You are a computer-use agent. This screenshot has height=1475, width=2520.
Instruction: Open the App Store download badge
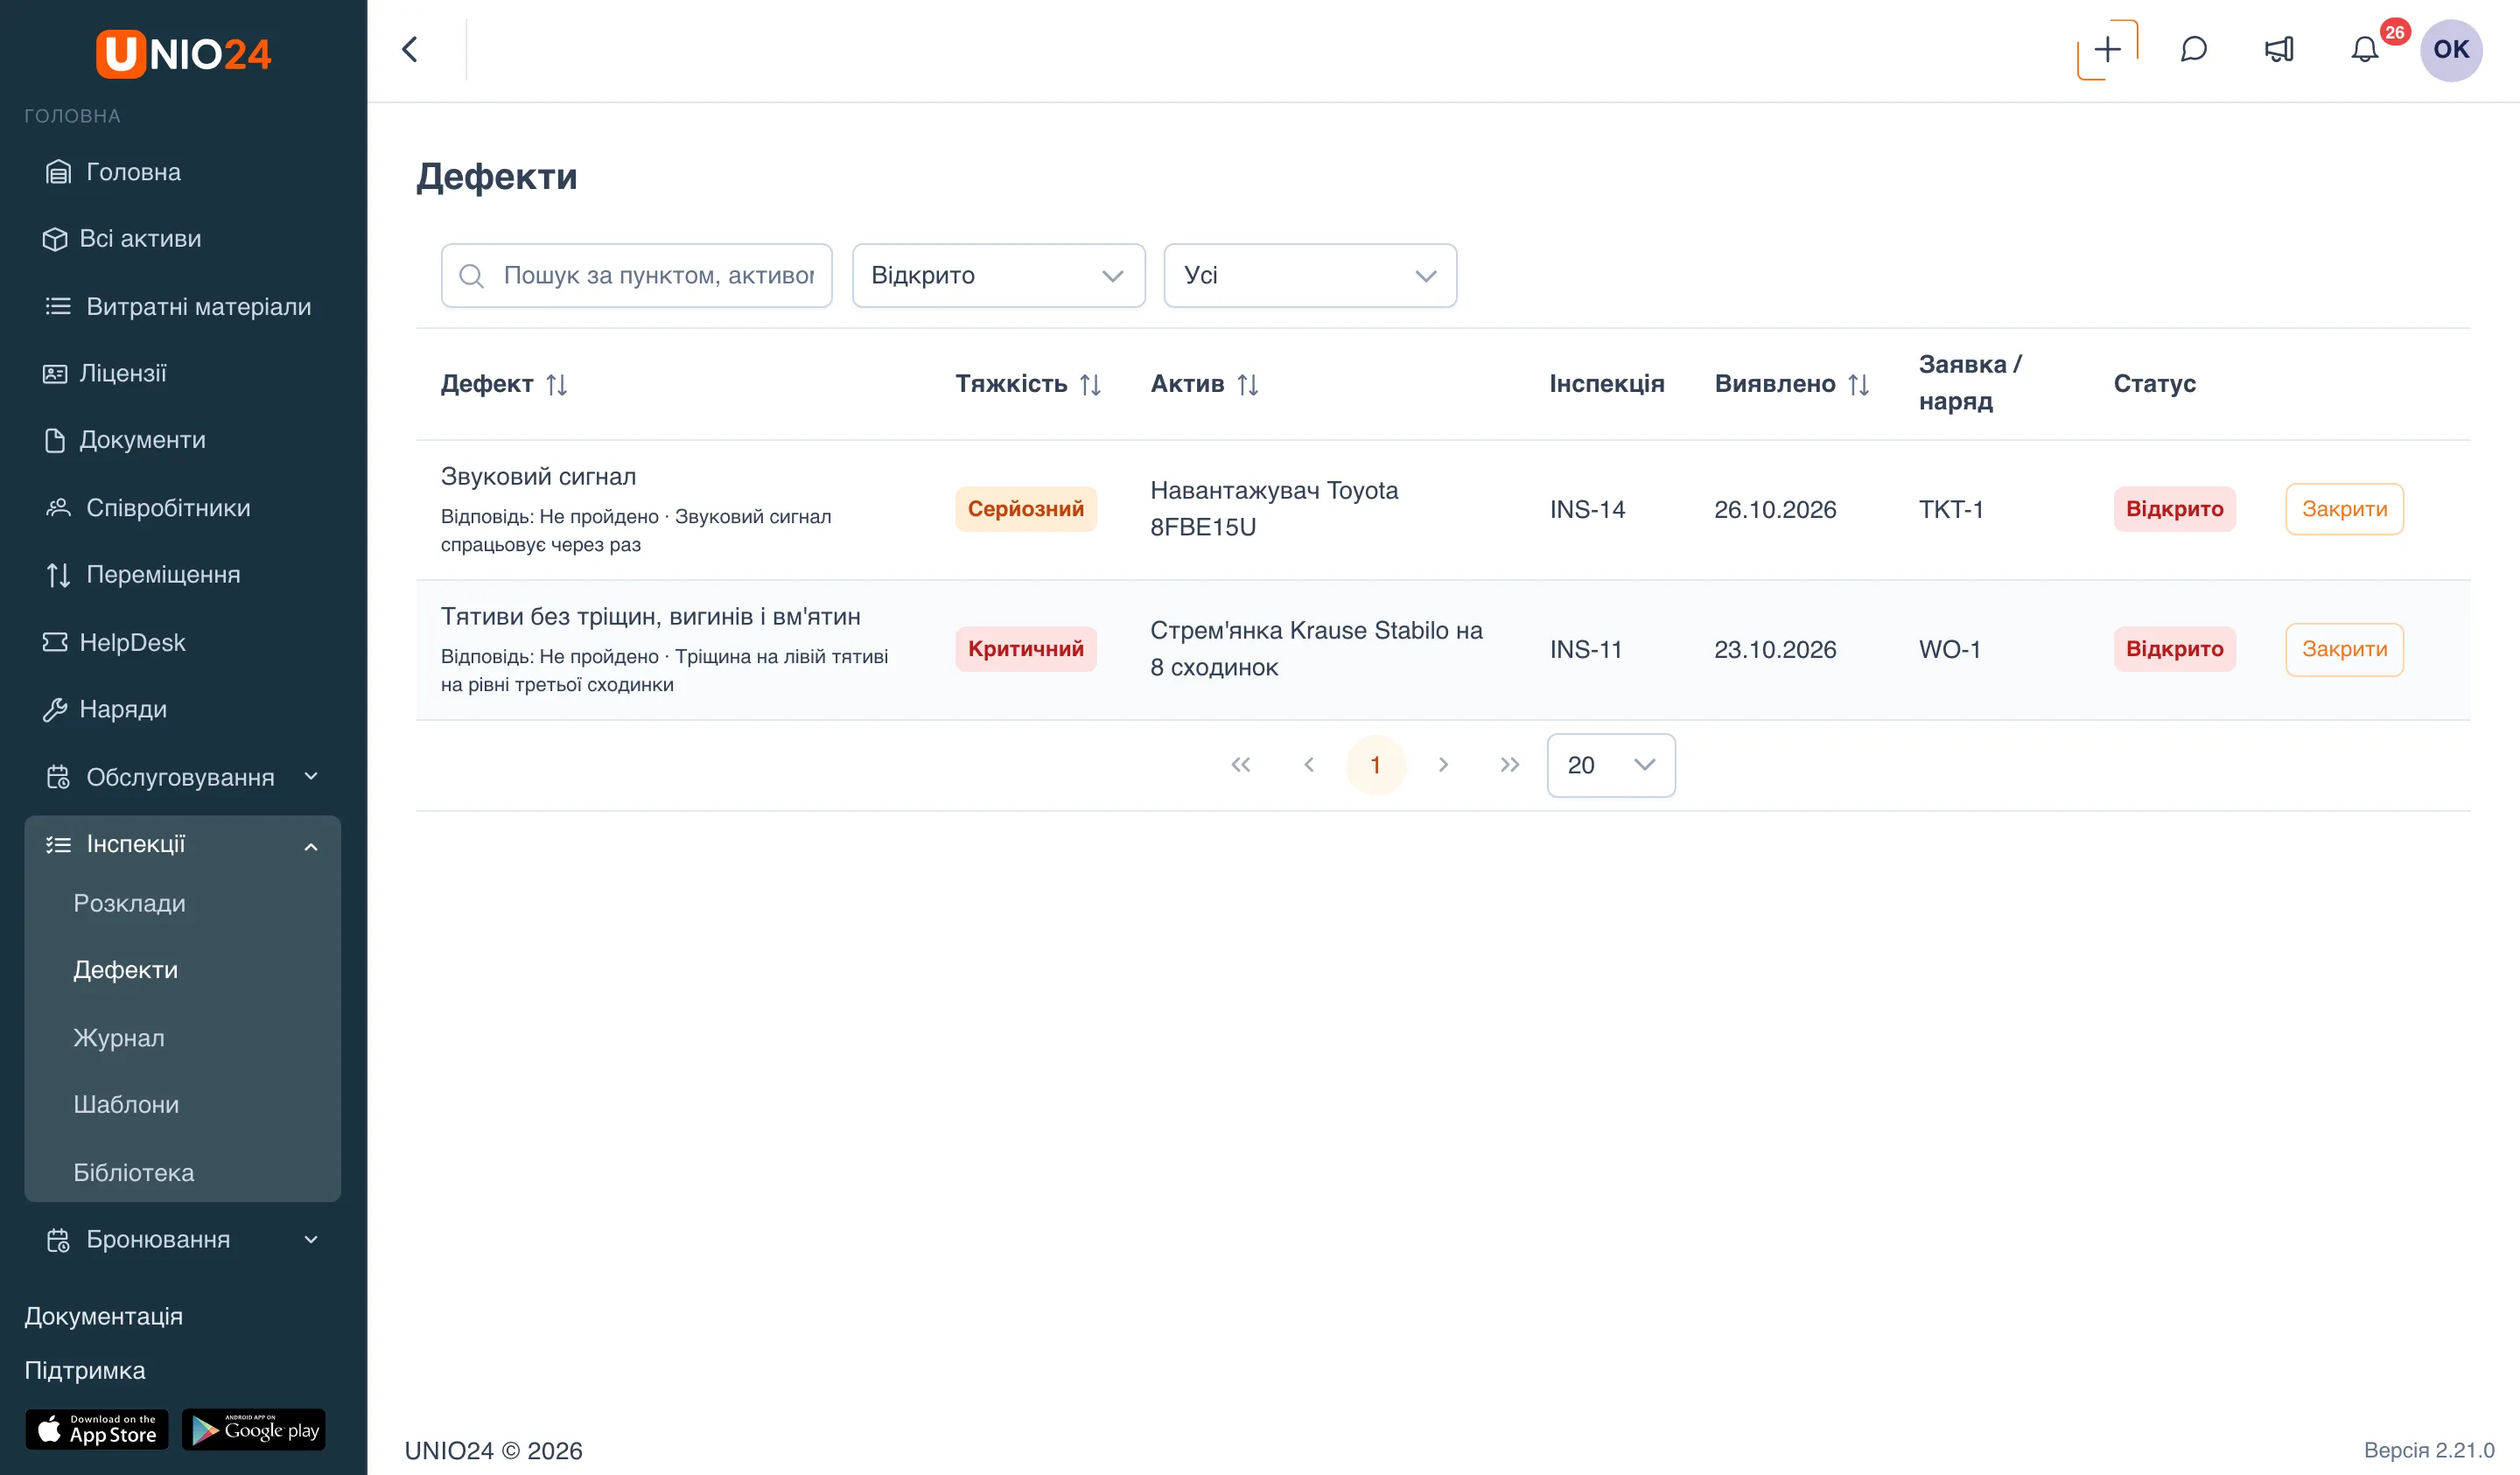click(x=97, y=1429)
